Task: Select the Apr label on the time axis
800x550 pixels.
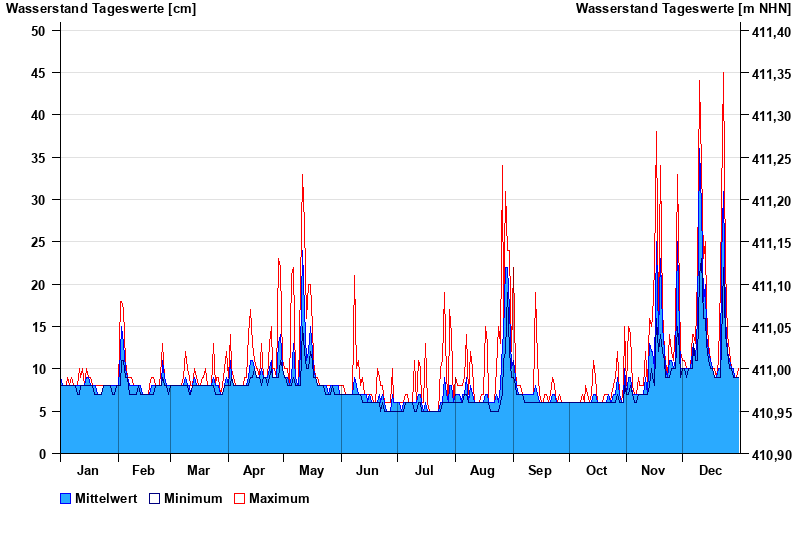Action: 254,470
